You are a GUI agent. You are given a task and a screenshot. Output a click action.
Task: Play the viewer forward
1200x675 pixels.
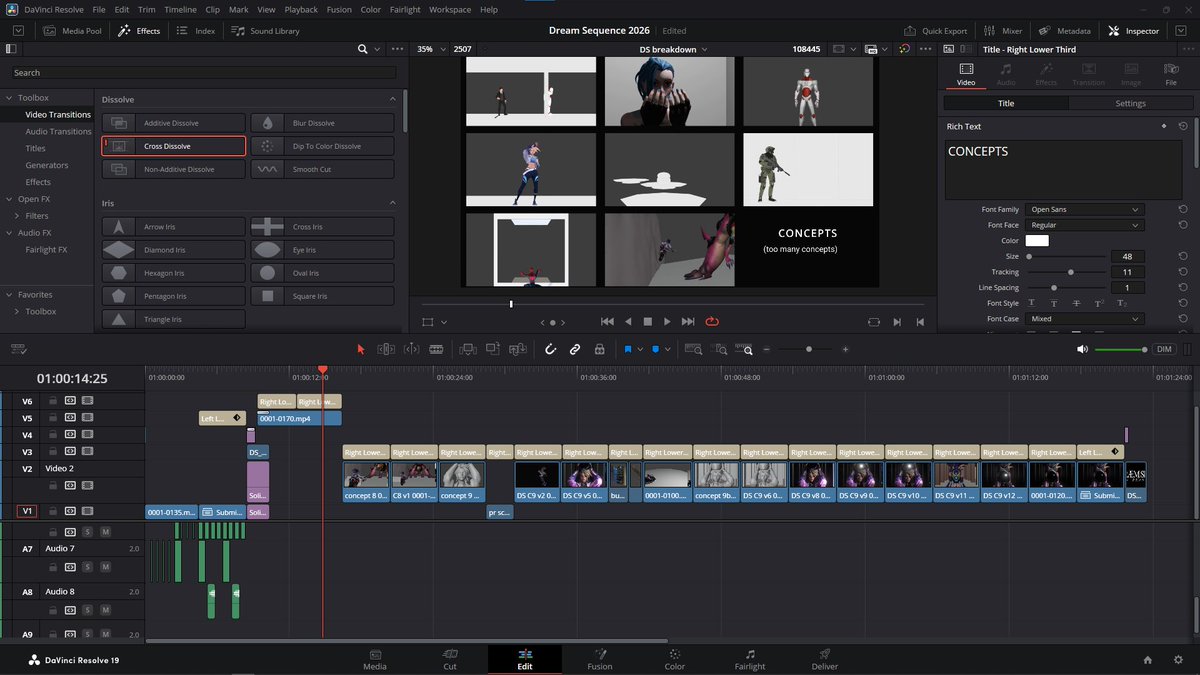pos(667,322)
